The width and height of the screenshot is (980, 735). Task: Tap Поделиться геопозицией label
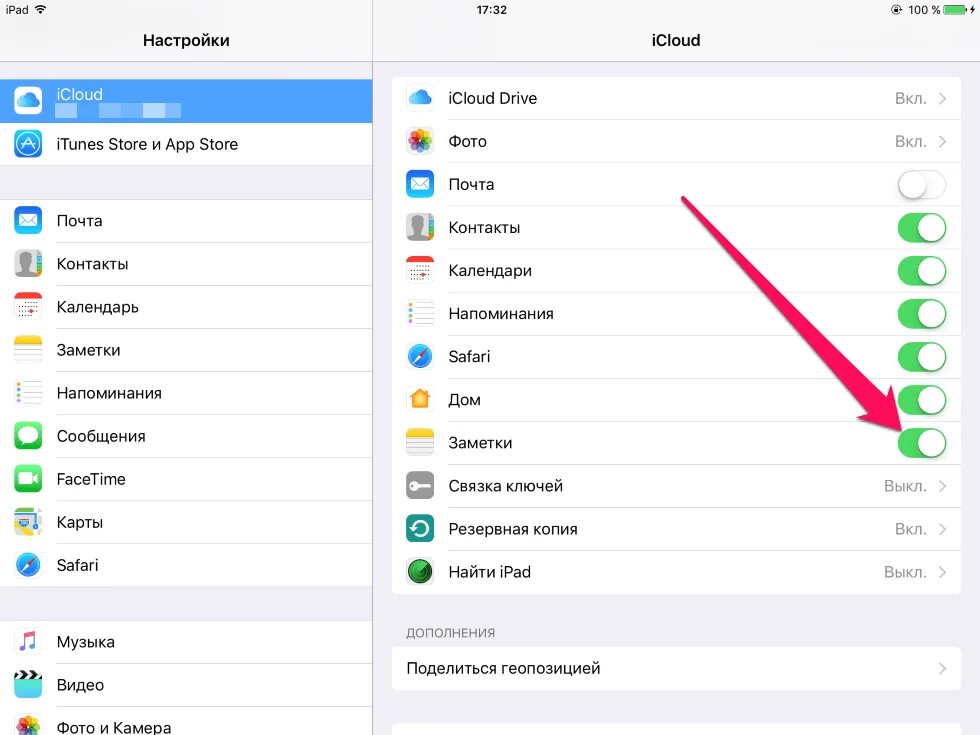[x=503, y=669]
